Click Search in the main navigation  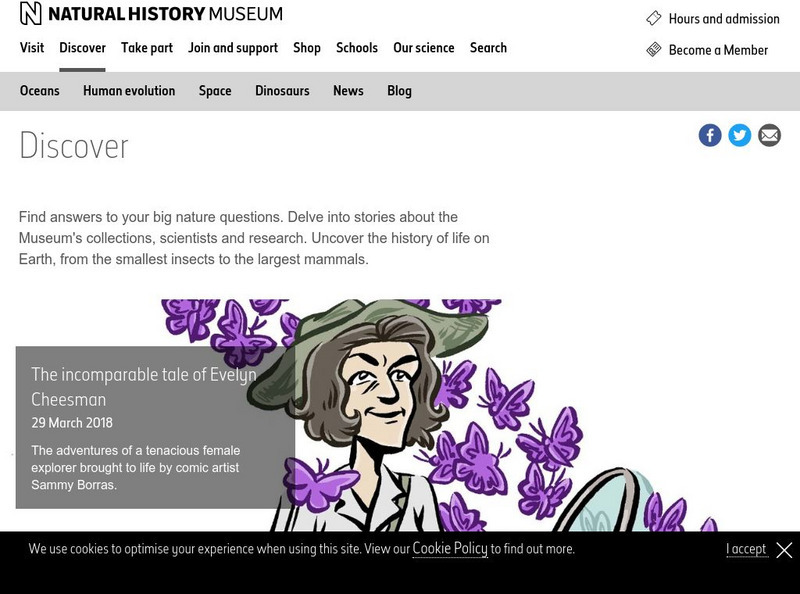488,47
